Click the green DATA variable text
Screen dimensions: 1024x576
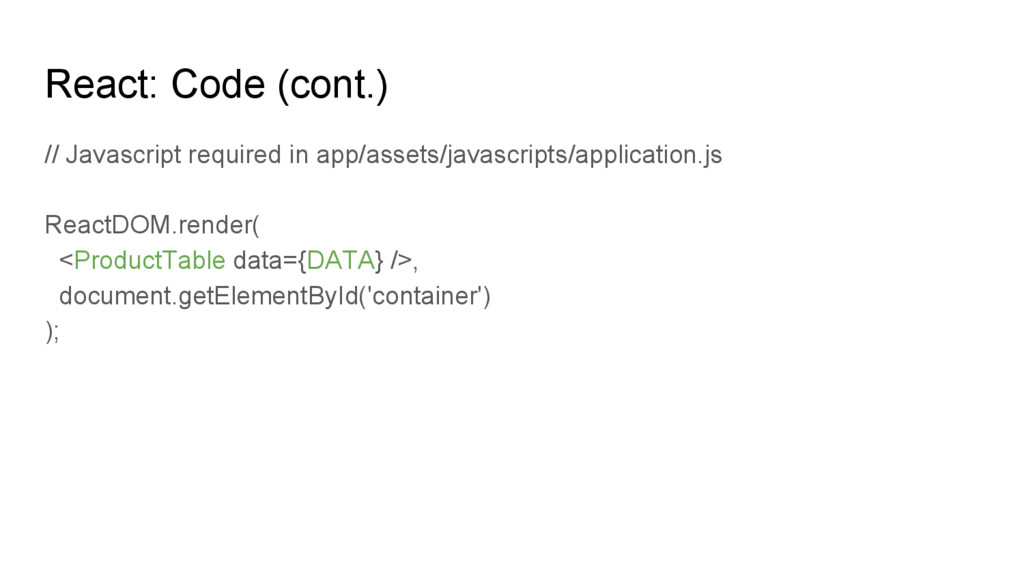[340, 260]
